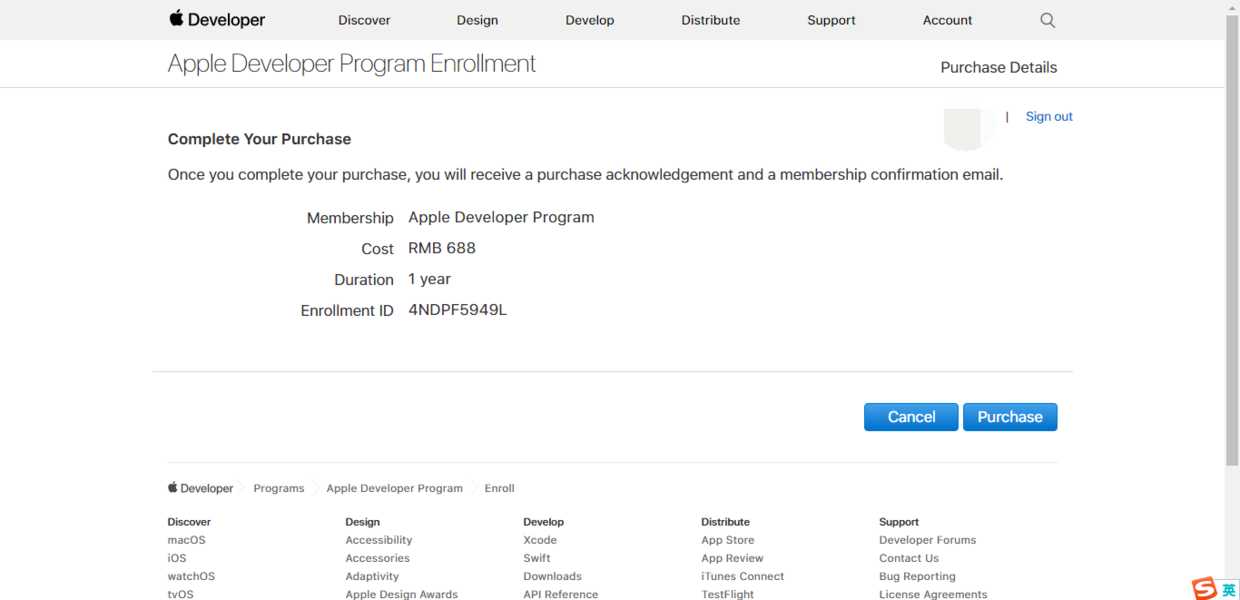Click the duration value 1 year
Viewport: 1240px width, 600px height.
tap(430, 279)
